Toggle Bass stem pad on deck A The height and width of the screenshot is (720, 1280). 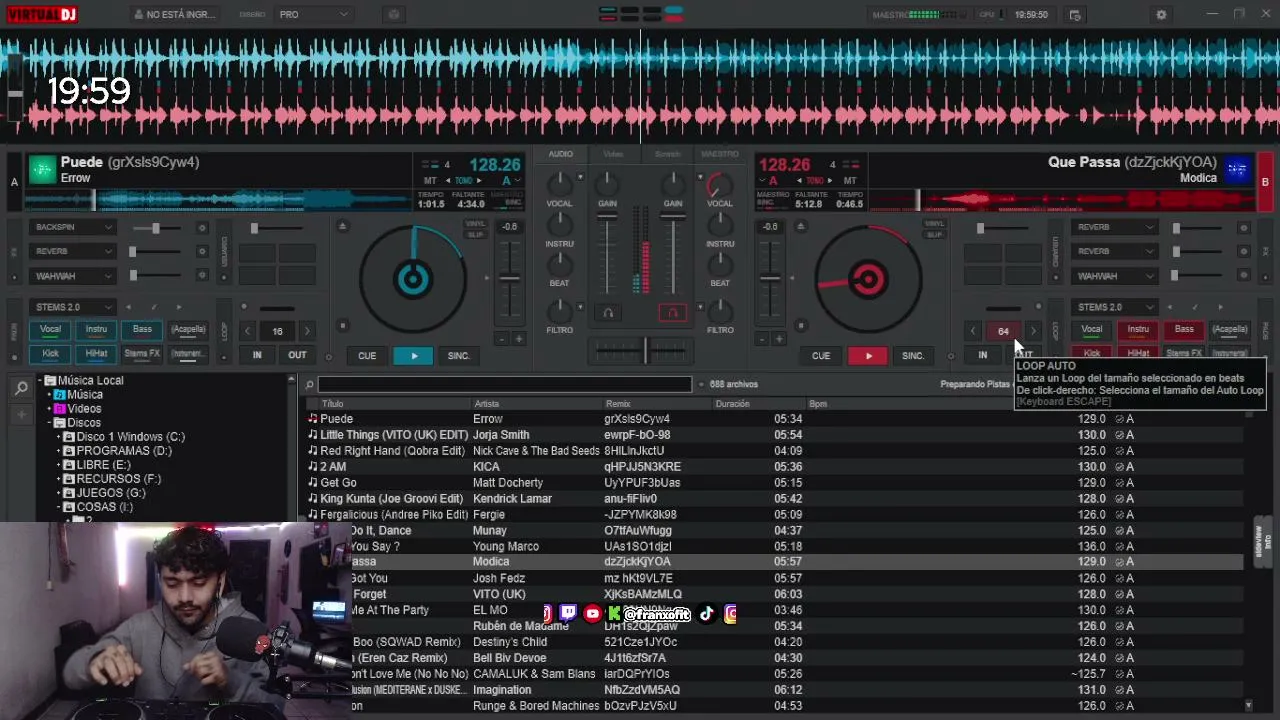142,329
